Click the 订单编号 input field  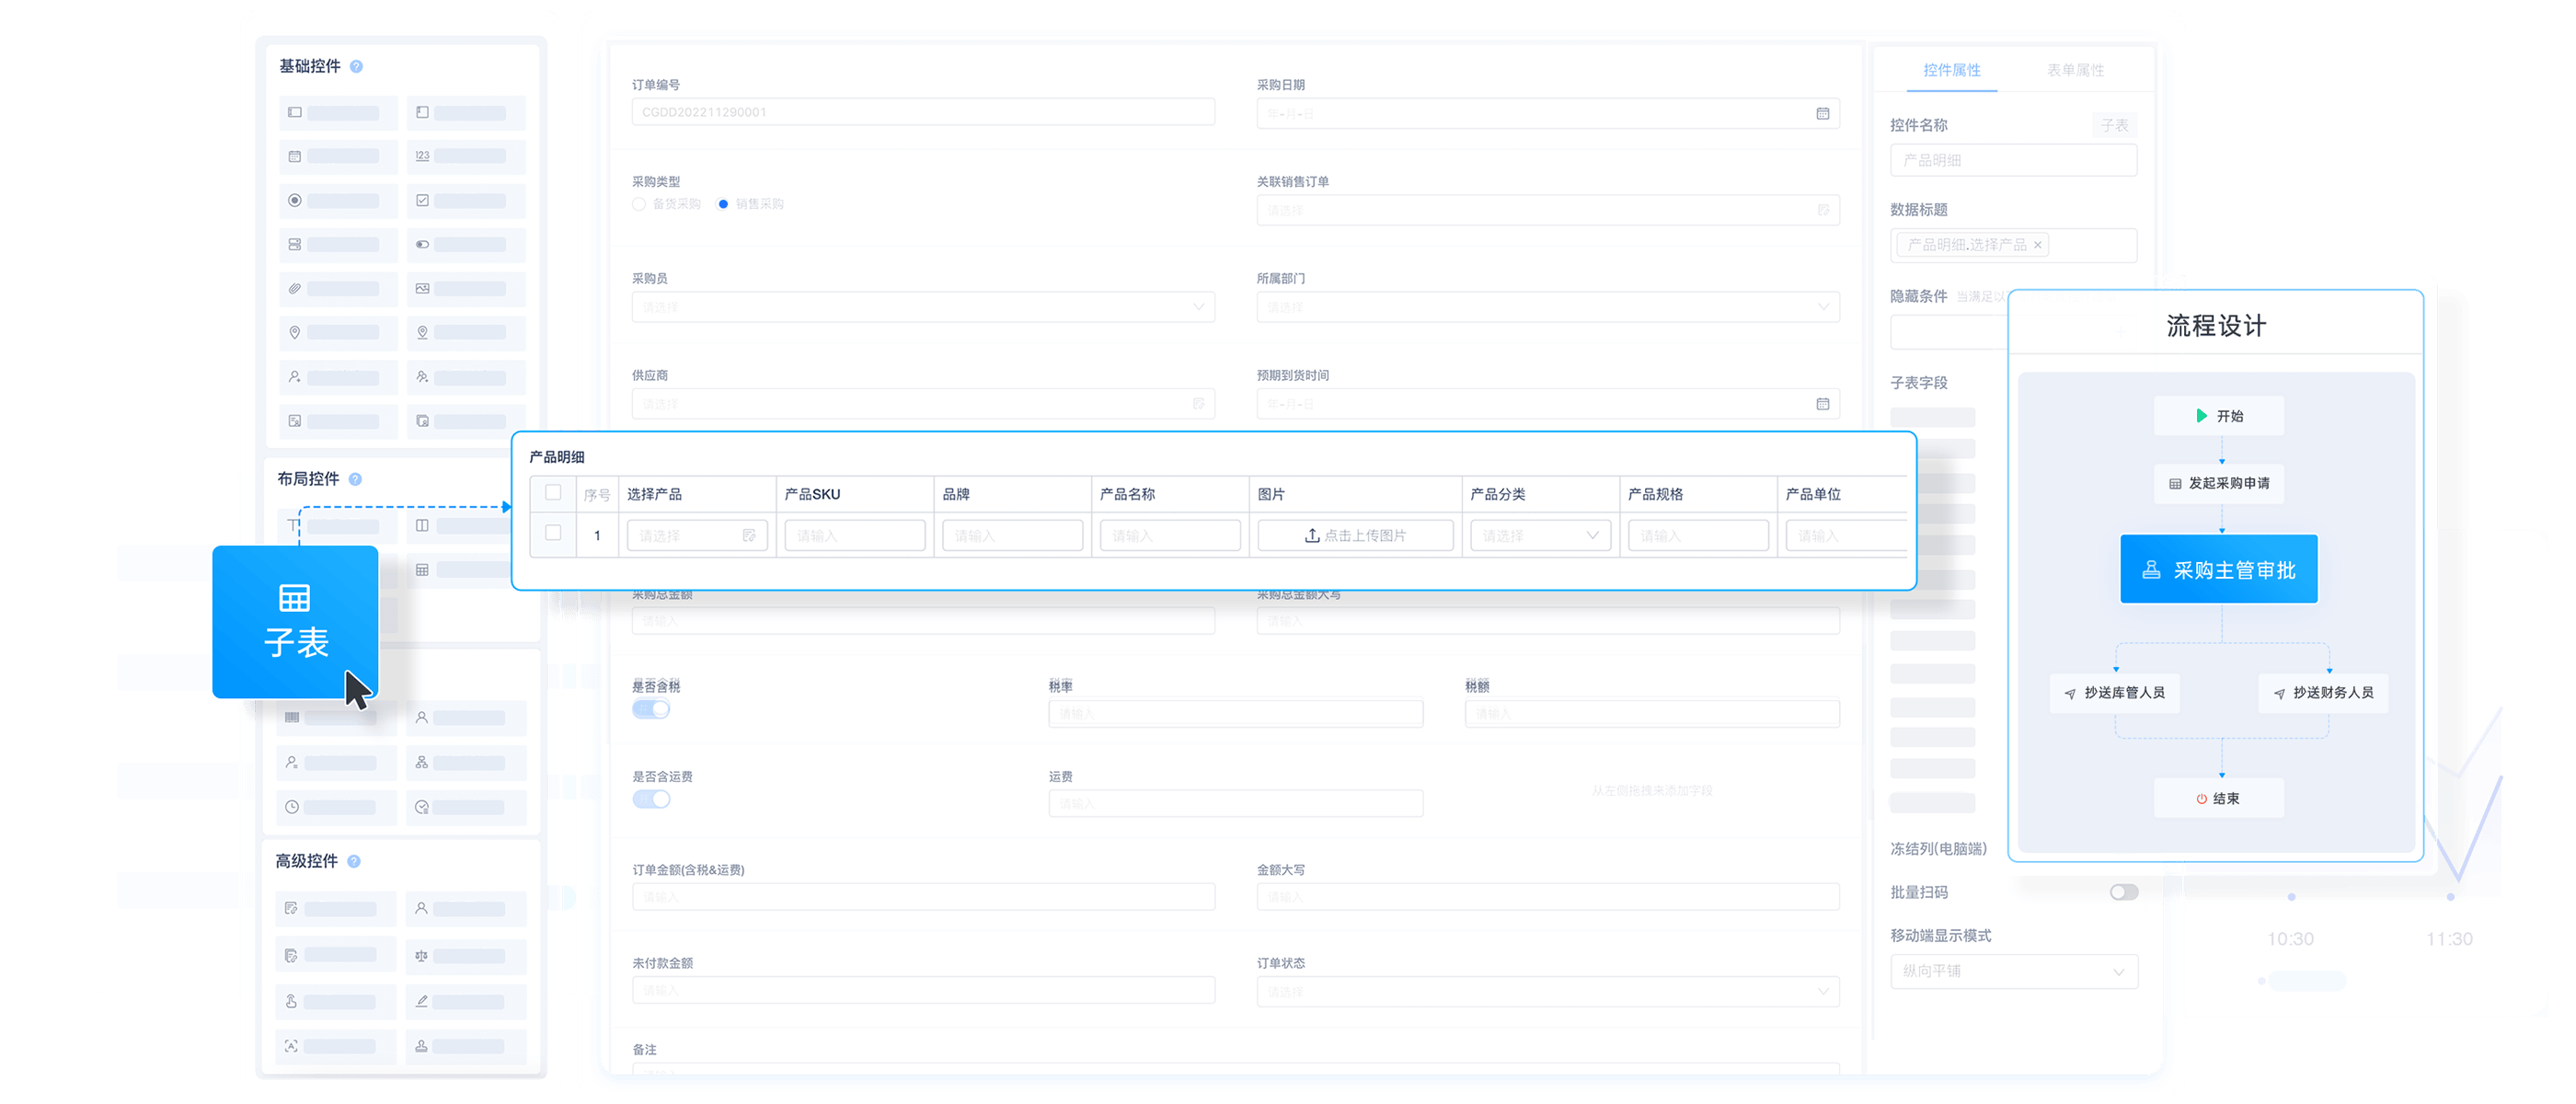pyautogui.click(x=922, y=112)
